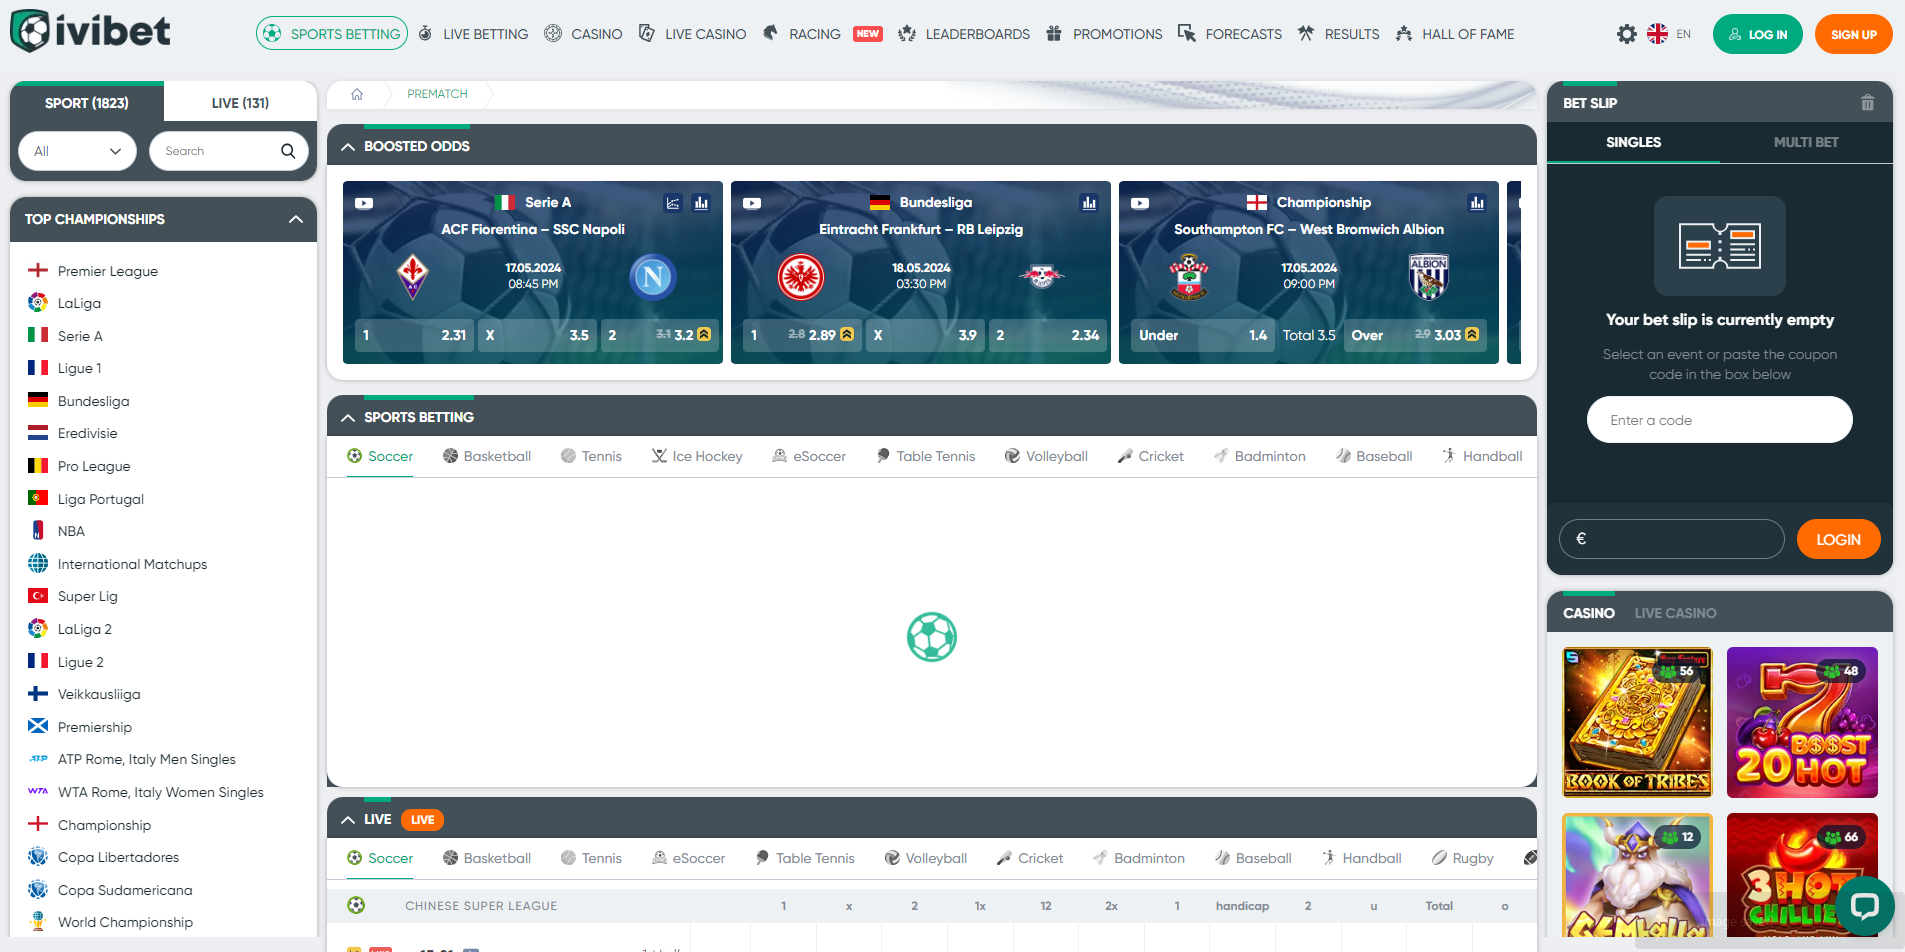Viewport: 1905px width, 952px height.
Task: Open Copa Libertadores championship
Action: point(118,857)
